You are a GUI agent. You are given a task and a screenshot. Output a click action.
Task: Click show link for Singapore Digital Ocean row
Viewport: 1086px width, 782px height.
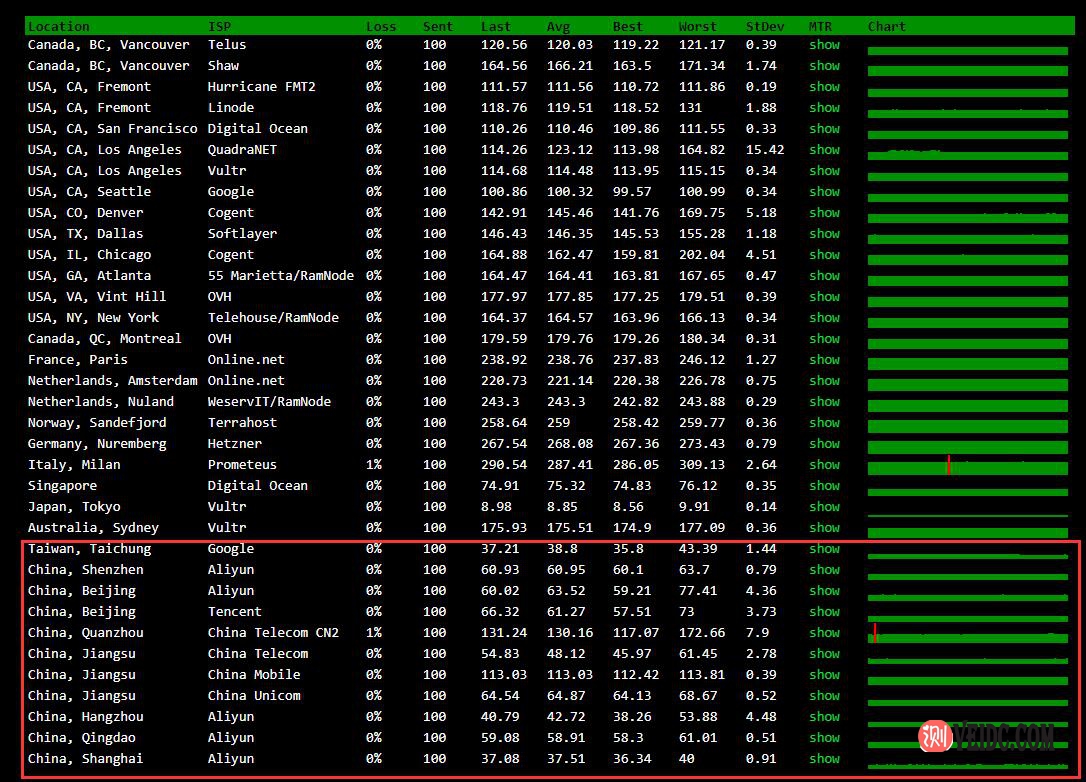tap(824, 486)
